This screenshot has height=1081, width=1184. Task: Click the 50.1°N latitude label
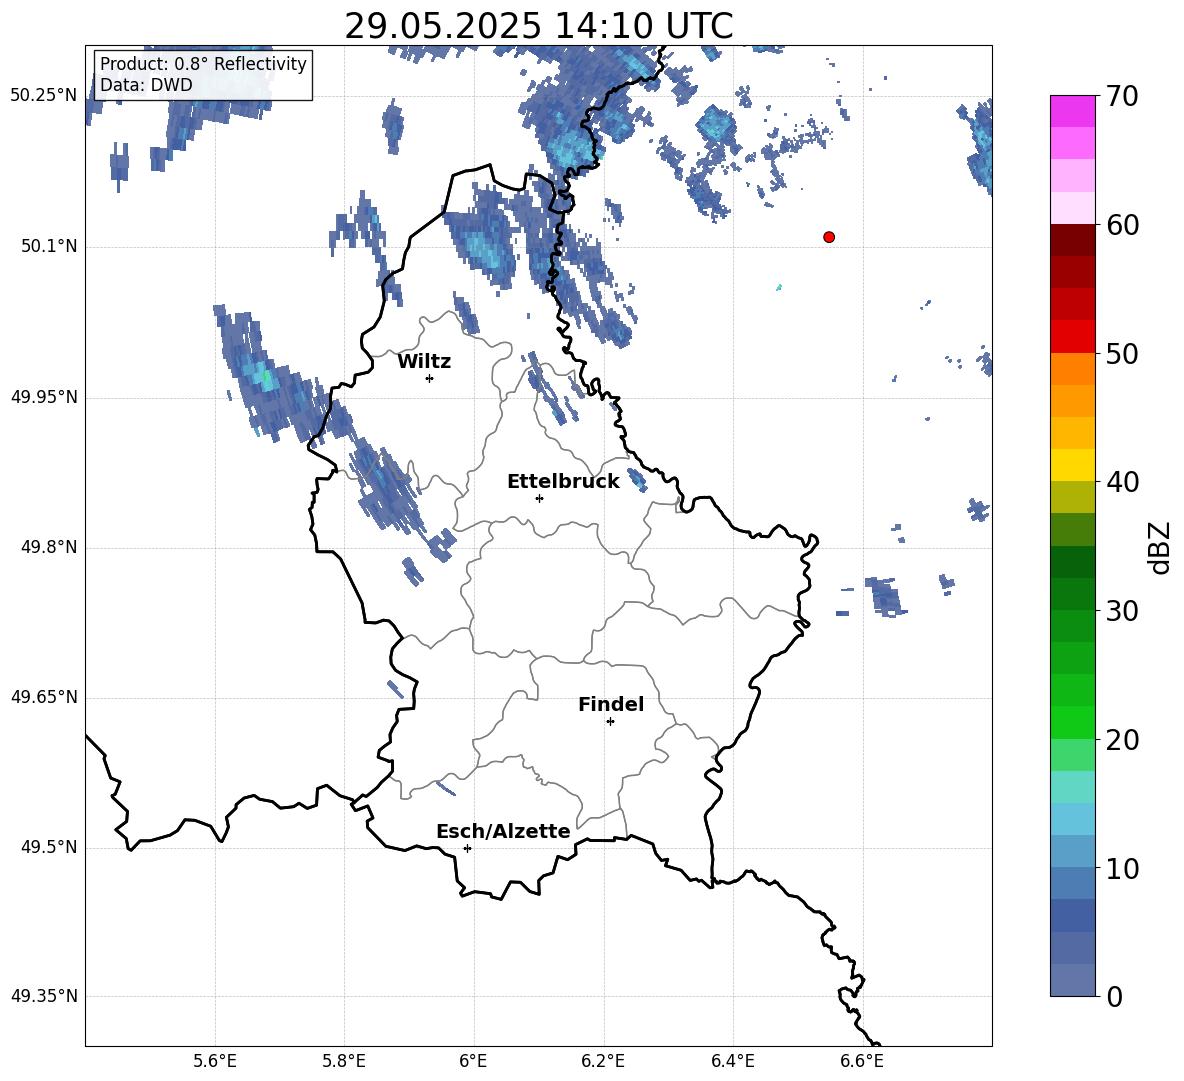(49, 246)
